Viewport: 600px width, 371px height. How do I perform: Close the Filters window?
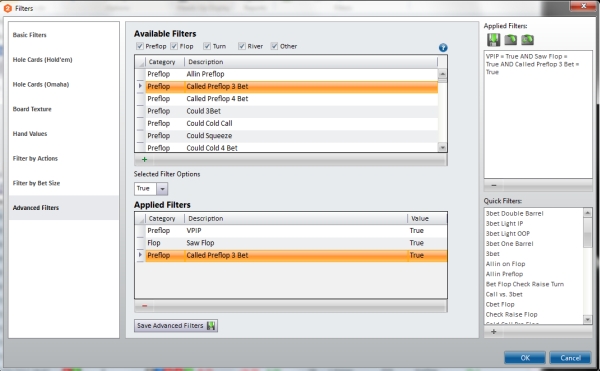(x=583, y=6)
